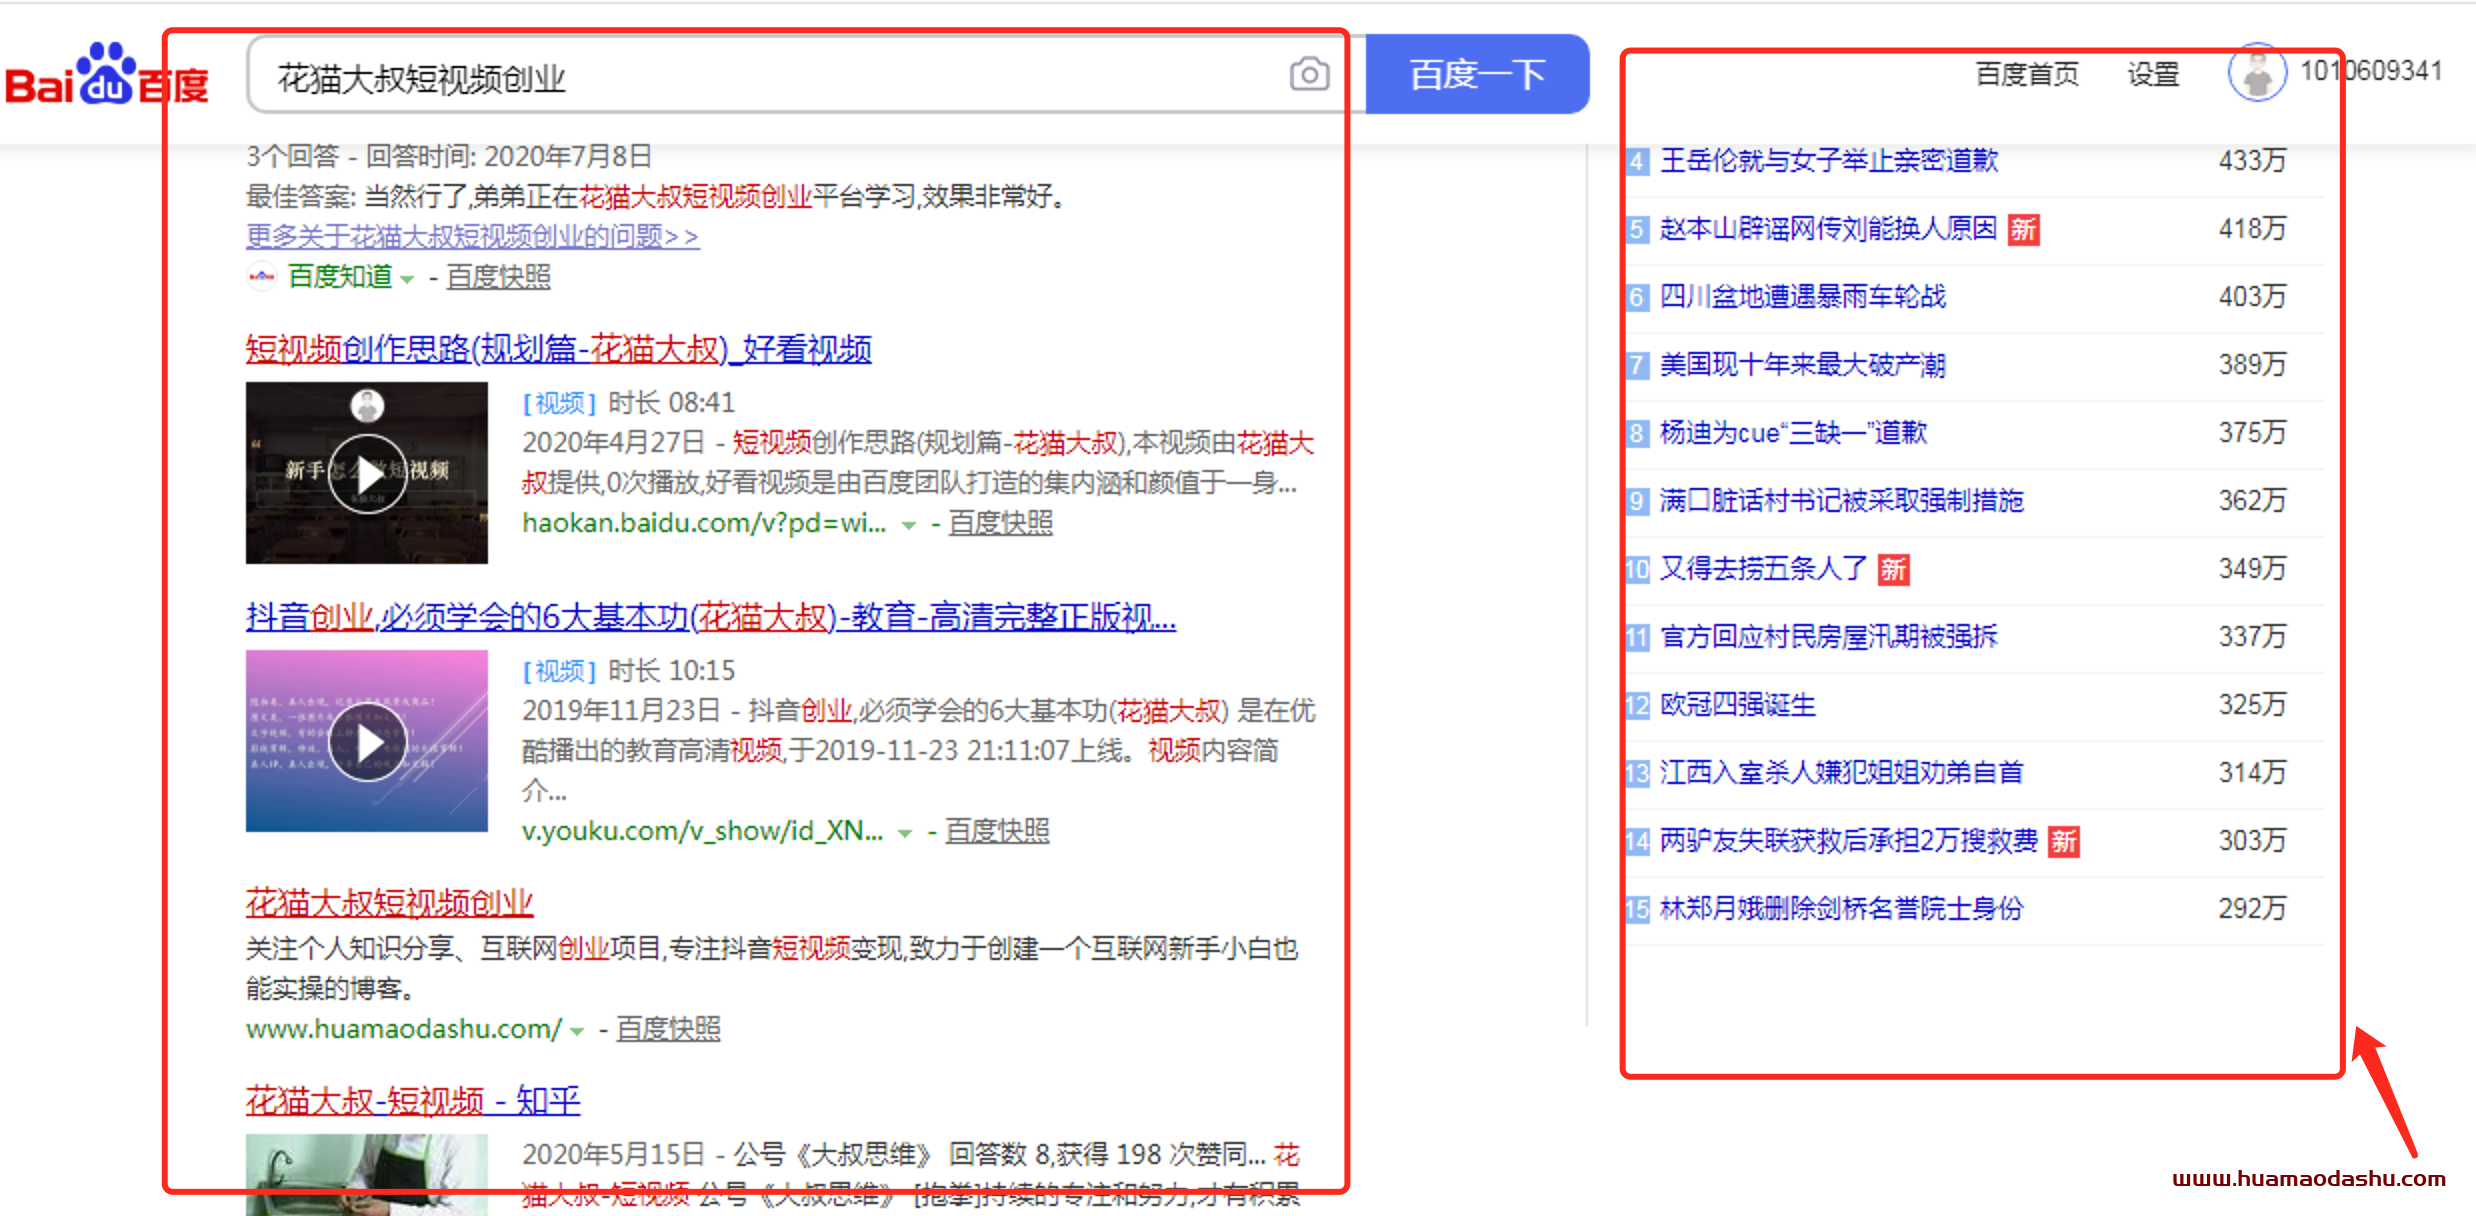
Task: Click the 百度一下 search button
Action: point(1477,74)
